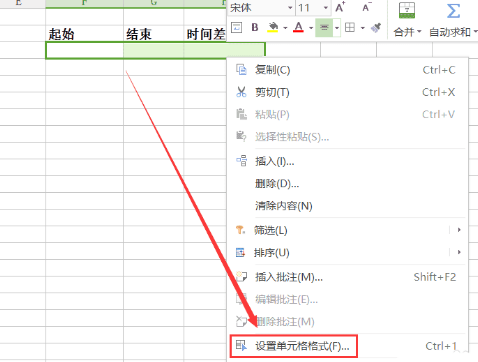Click the borders grid icon
The image size is (478, 362).
(350, 28)
